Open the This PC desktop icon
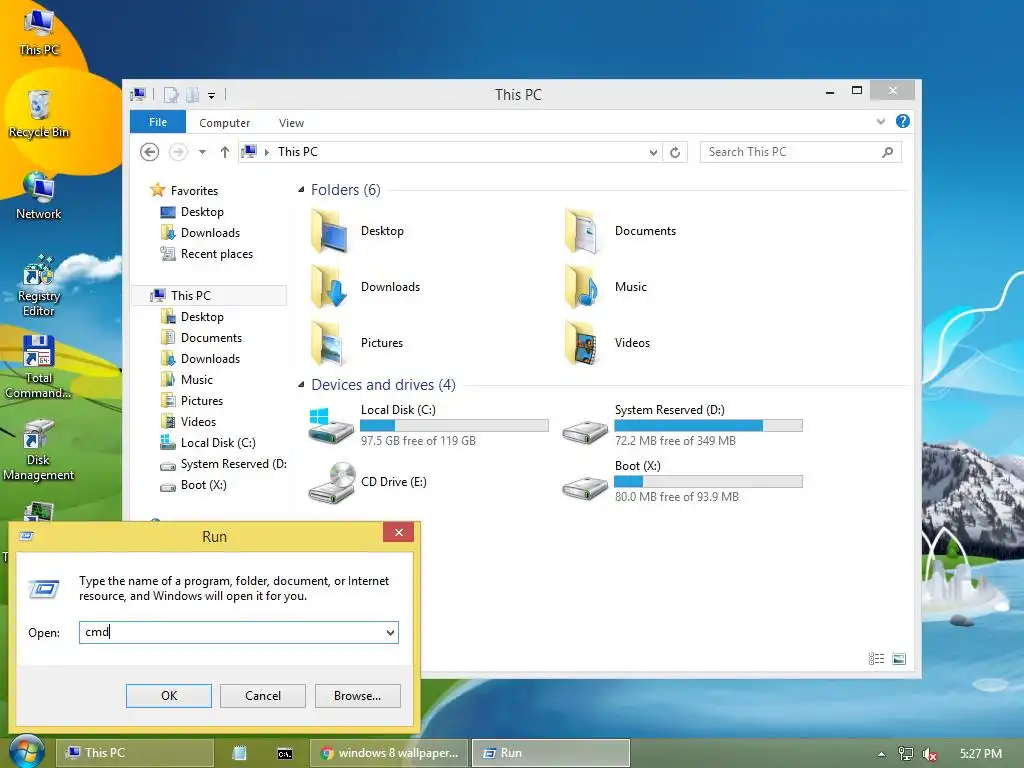Viewport: 1024px width, 768px height. [x=39, y=31]
